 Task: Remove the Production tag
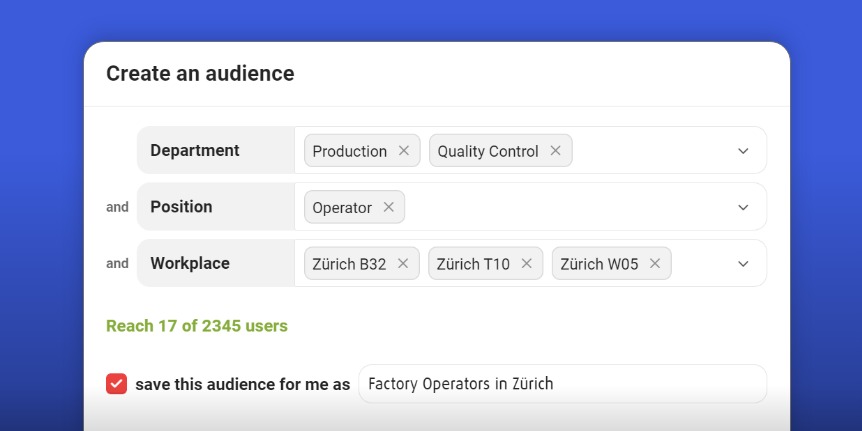click(404, 151)
